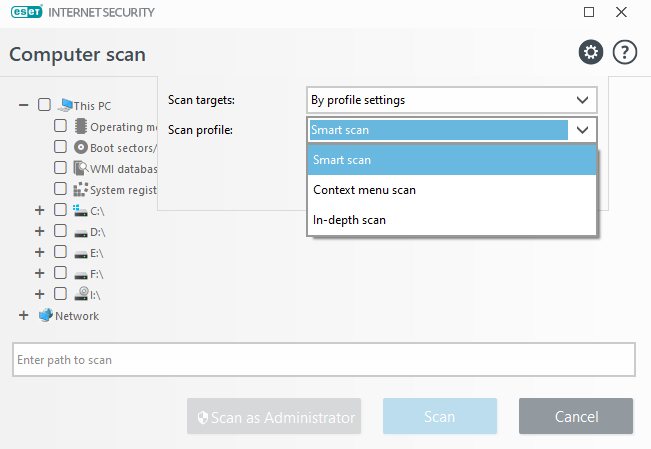651x449 pixels.
Task: Click the Enter path to scan field
Action: (x=324, y=360)
